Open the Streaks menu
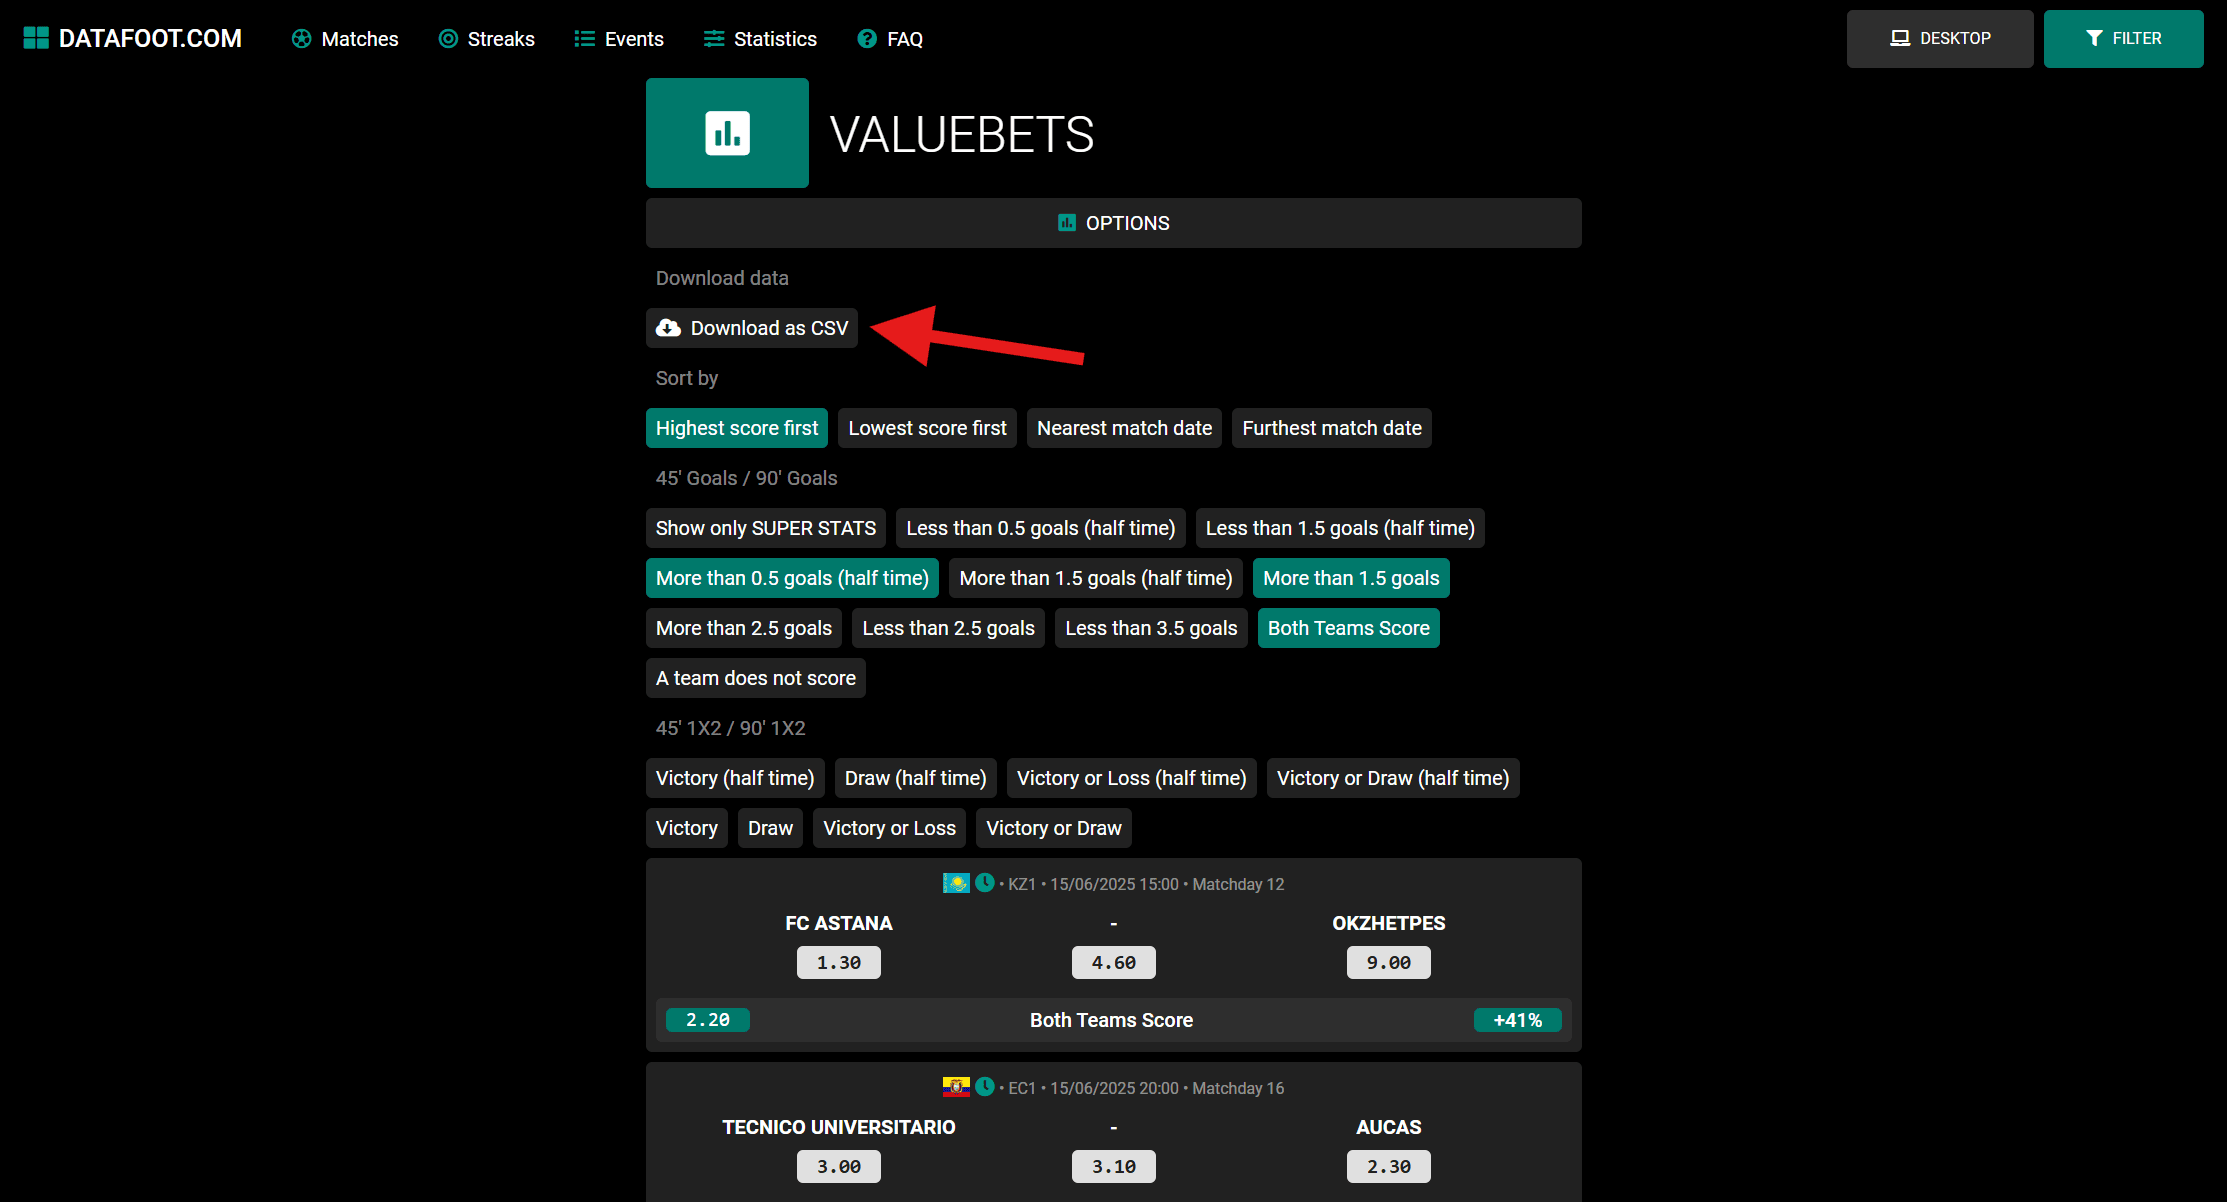The width and height of the screenshot is (2227, 1202). (487, 39)
